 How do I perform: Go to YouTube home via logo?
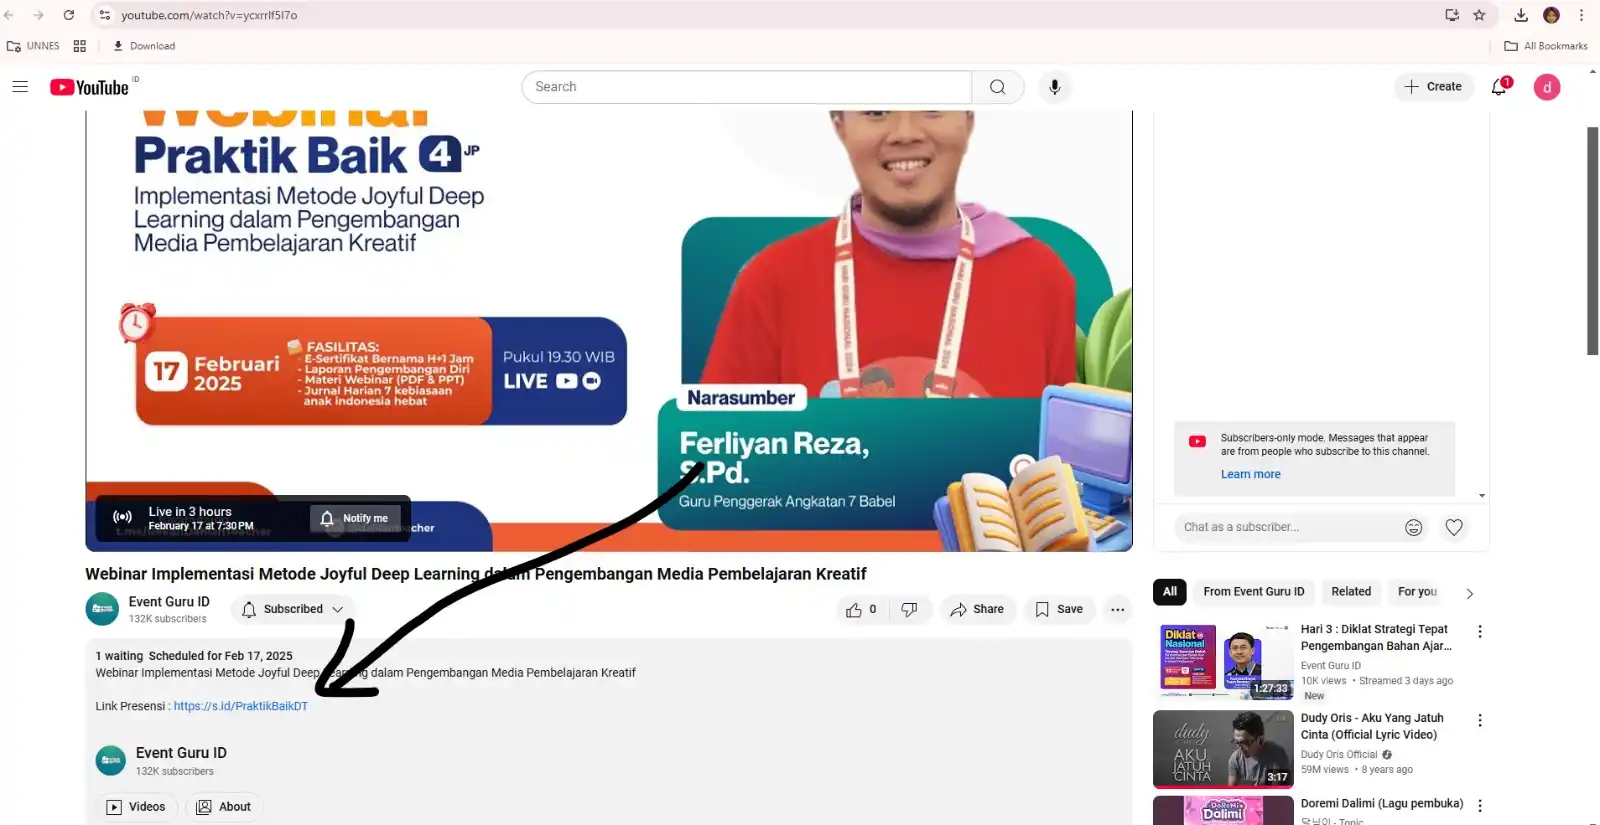[x=89, y=87]
